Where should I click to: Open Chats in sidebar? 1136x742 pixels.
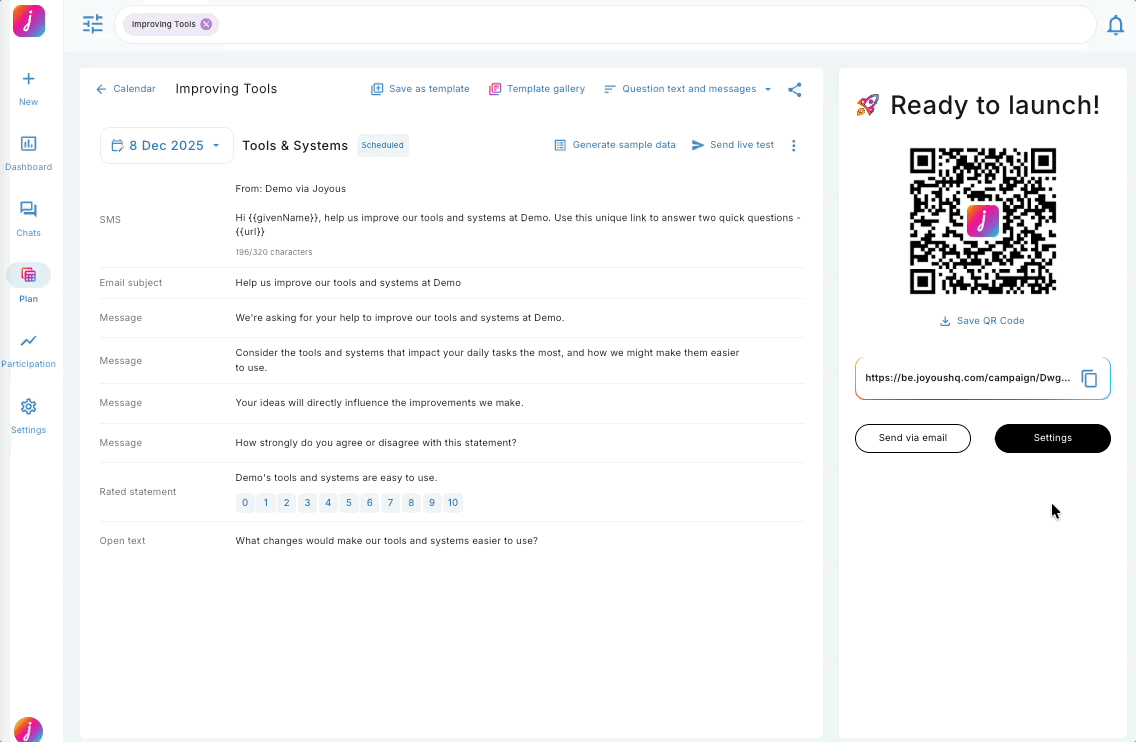pyautogui.click(x=28, y=219)
